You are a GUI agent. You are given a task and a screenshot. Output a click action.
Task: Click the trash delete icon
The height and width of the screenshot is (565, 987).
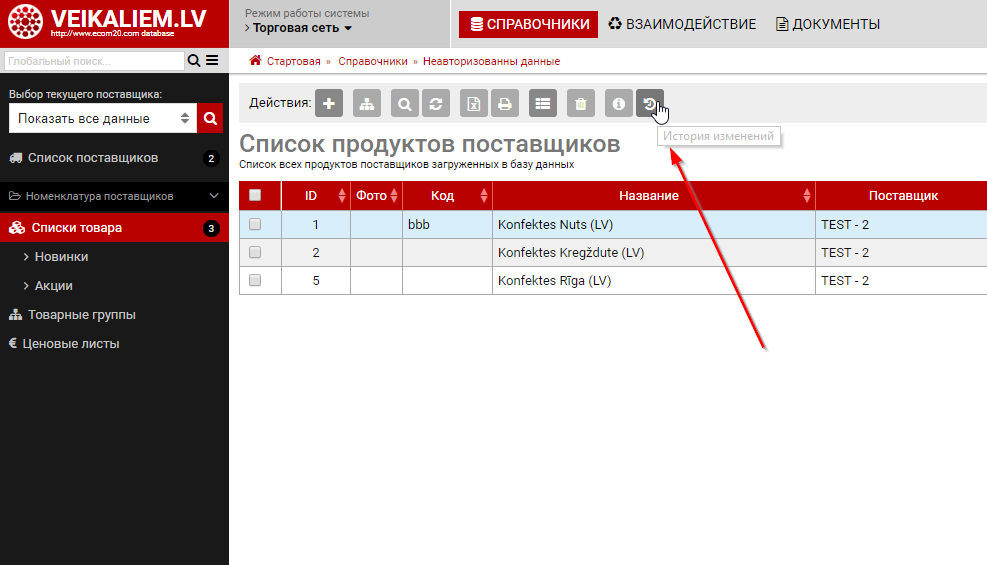point(581,103)
